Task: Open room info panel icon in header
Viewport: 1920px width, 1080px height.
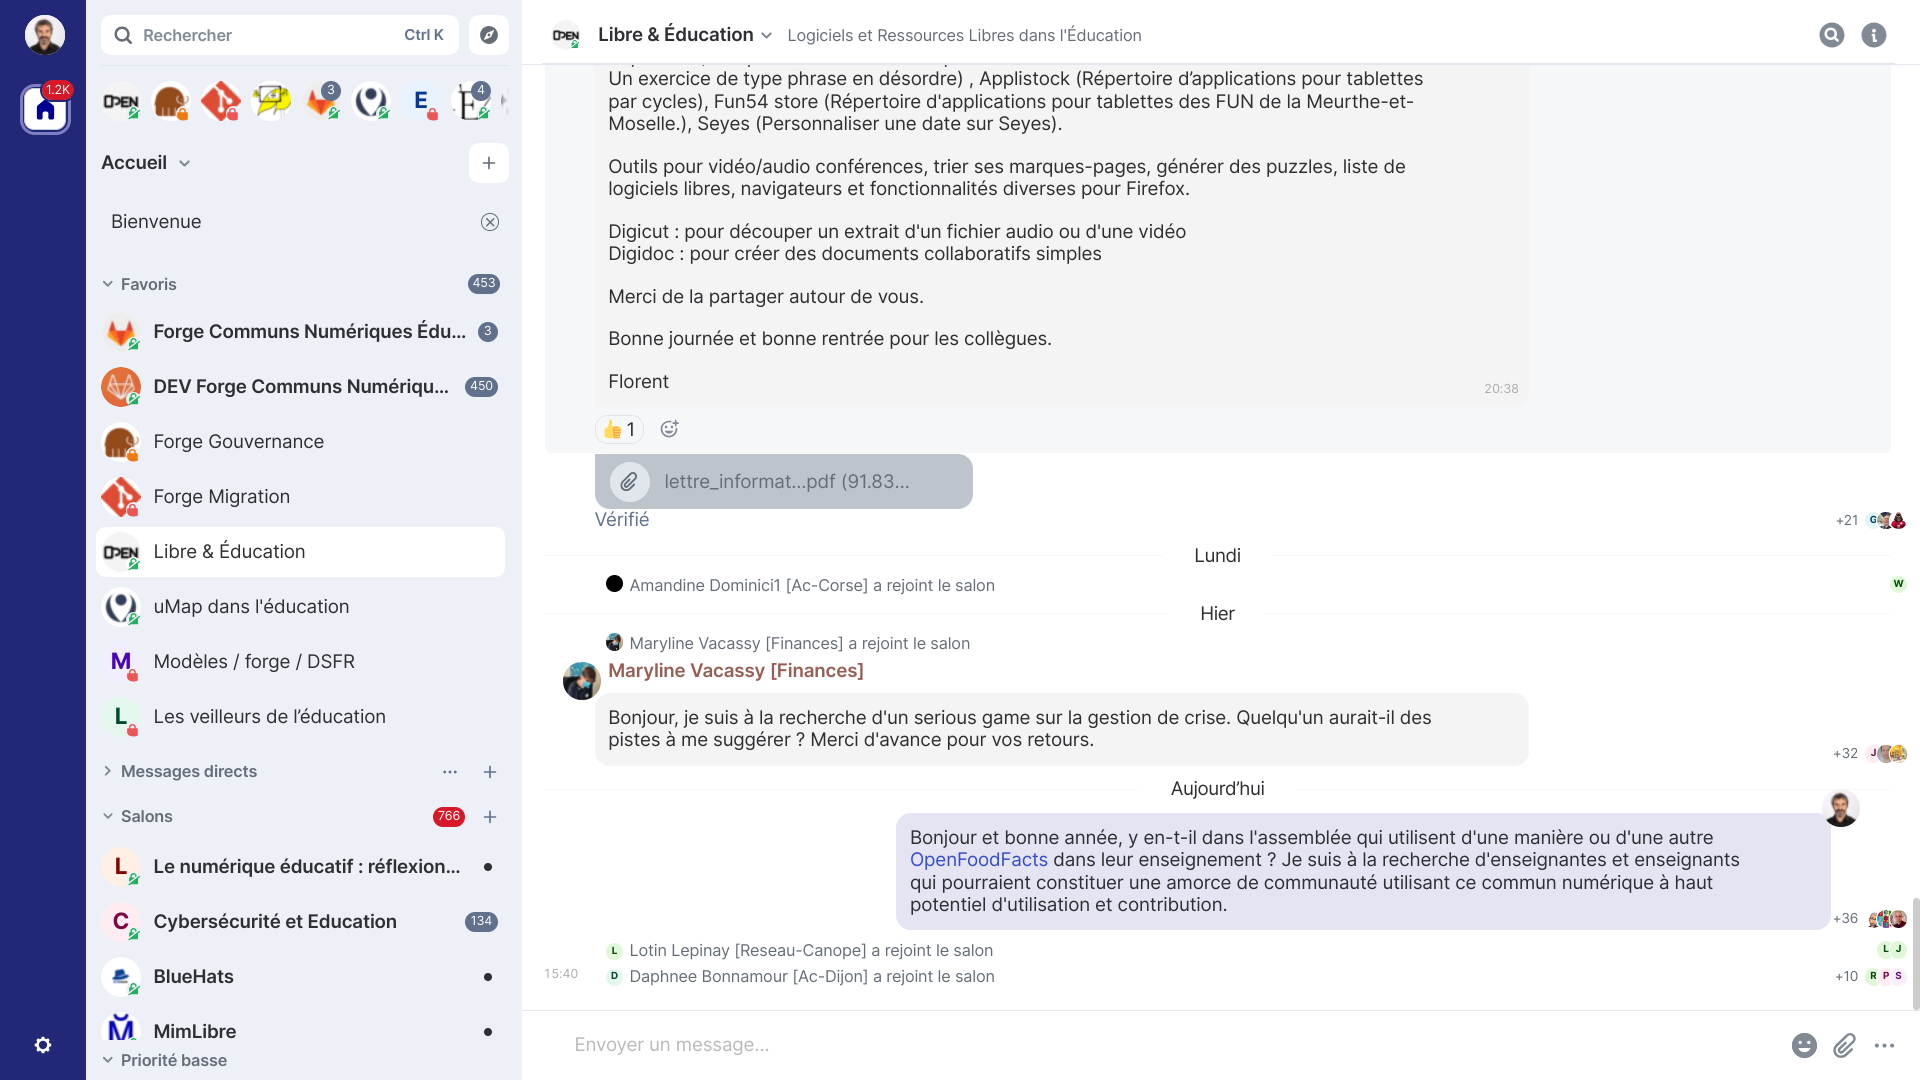Action: tap(1874, 35)
